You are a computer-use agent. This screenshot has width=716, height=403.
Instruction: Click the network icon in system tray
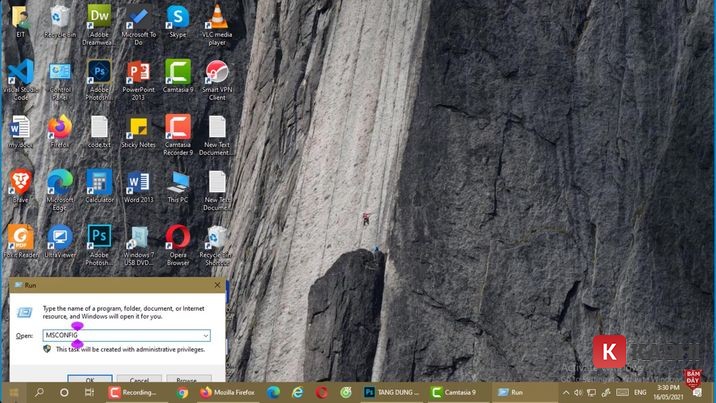[x=591, y=393]
